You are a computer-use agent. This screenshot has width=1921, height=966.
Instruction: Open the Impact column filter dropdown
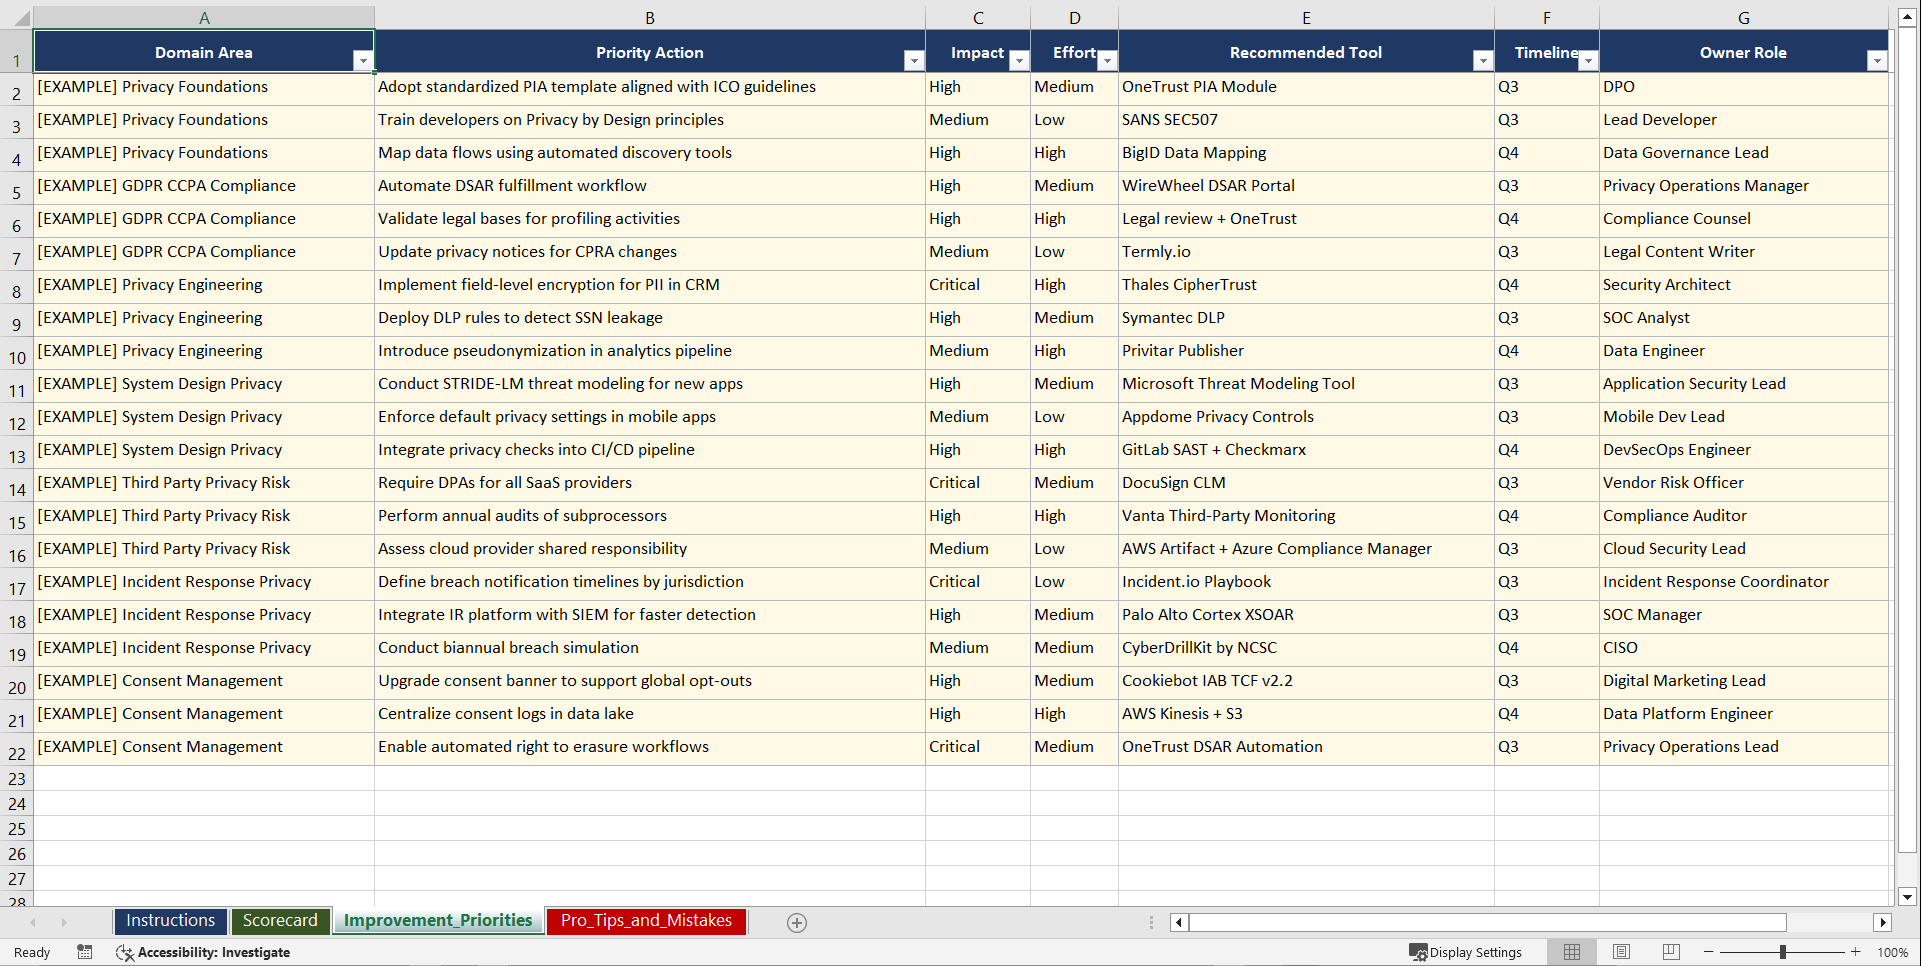coord(1019,60)
